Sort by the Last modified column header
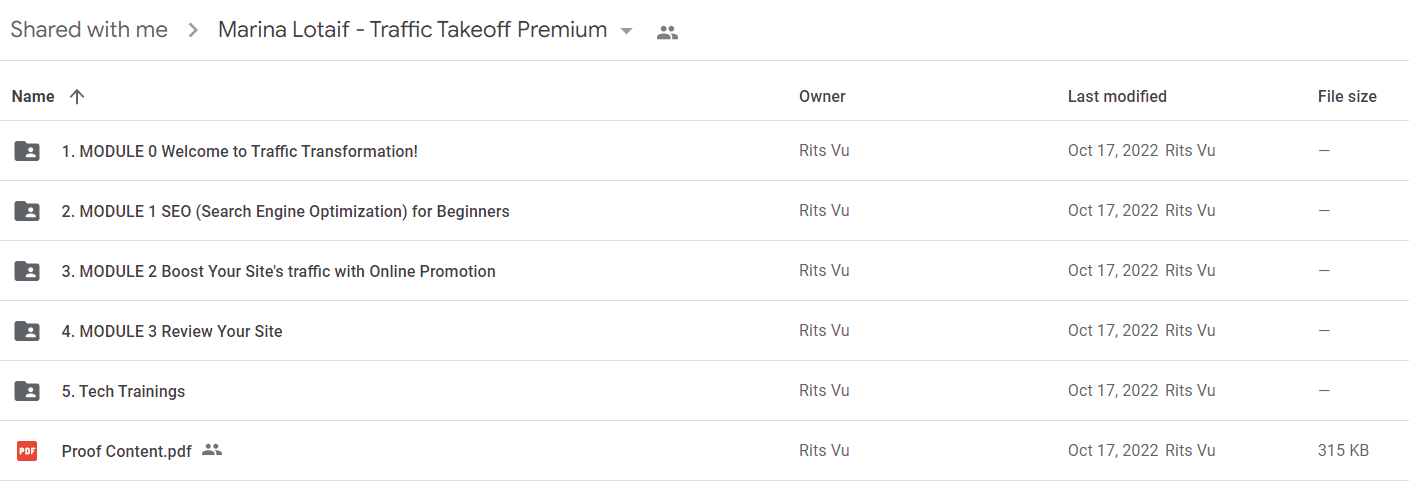1409x482 pixels. pos(1117,97)
